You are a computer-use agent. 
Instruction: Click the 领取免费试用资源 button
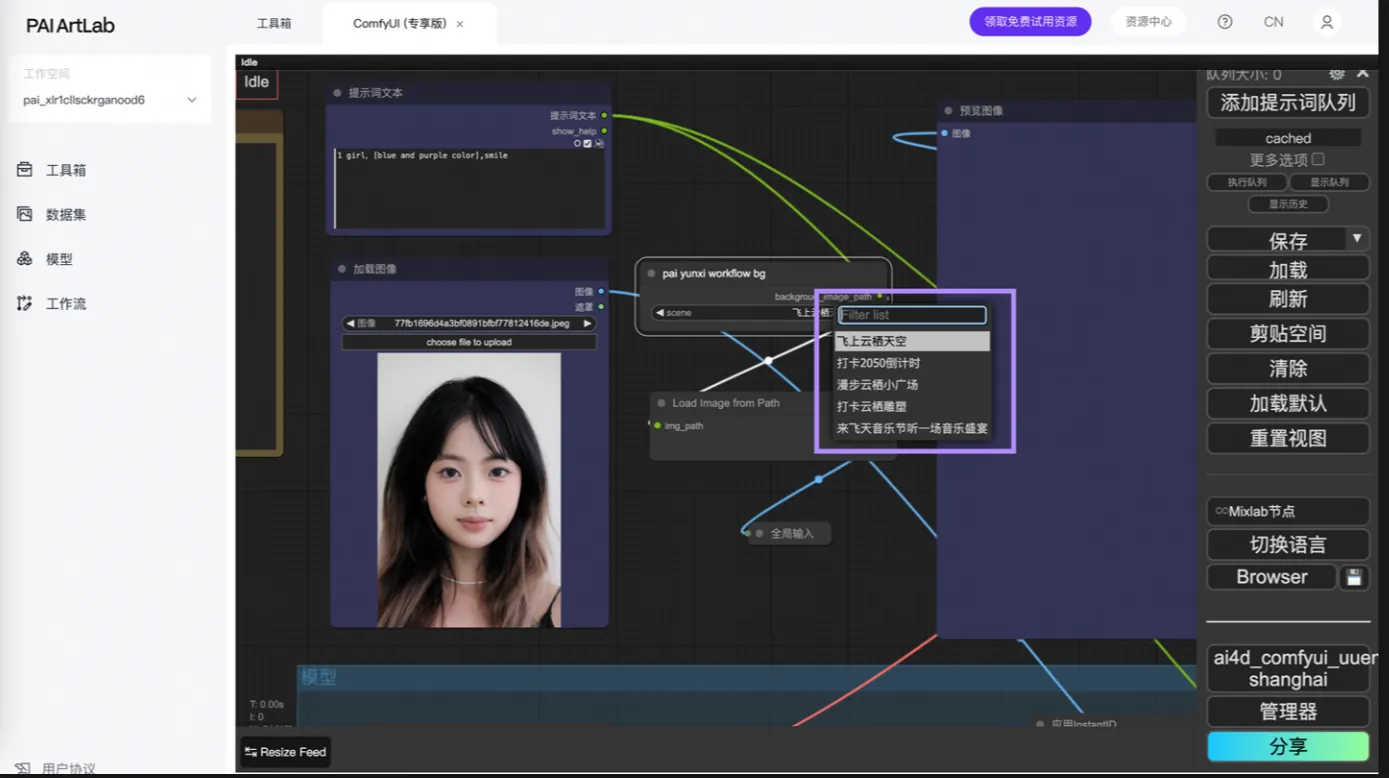(1030, 22)
